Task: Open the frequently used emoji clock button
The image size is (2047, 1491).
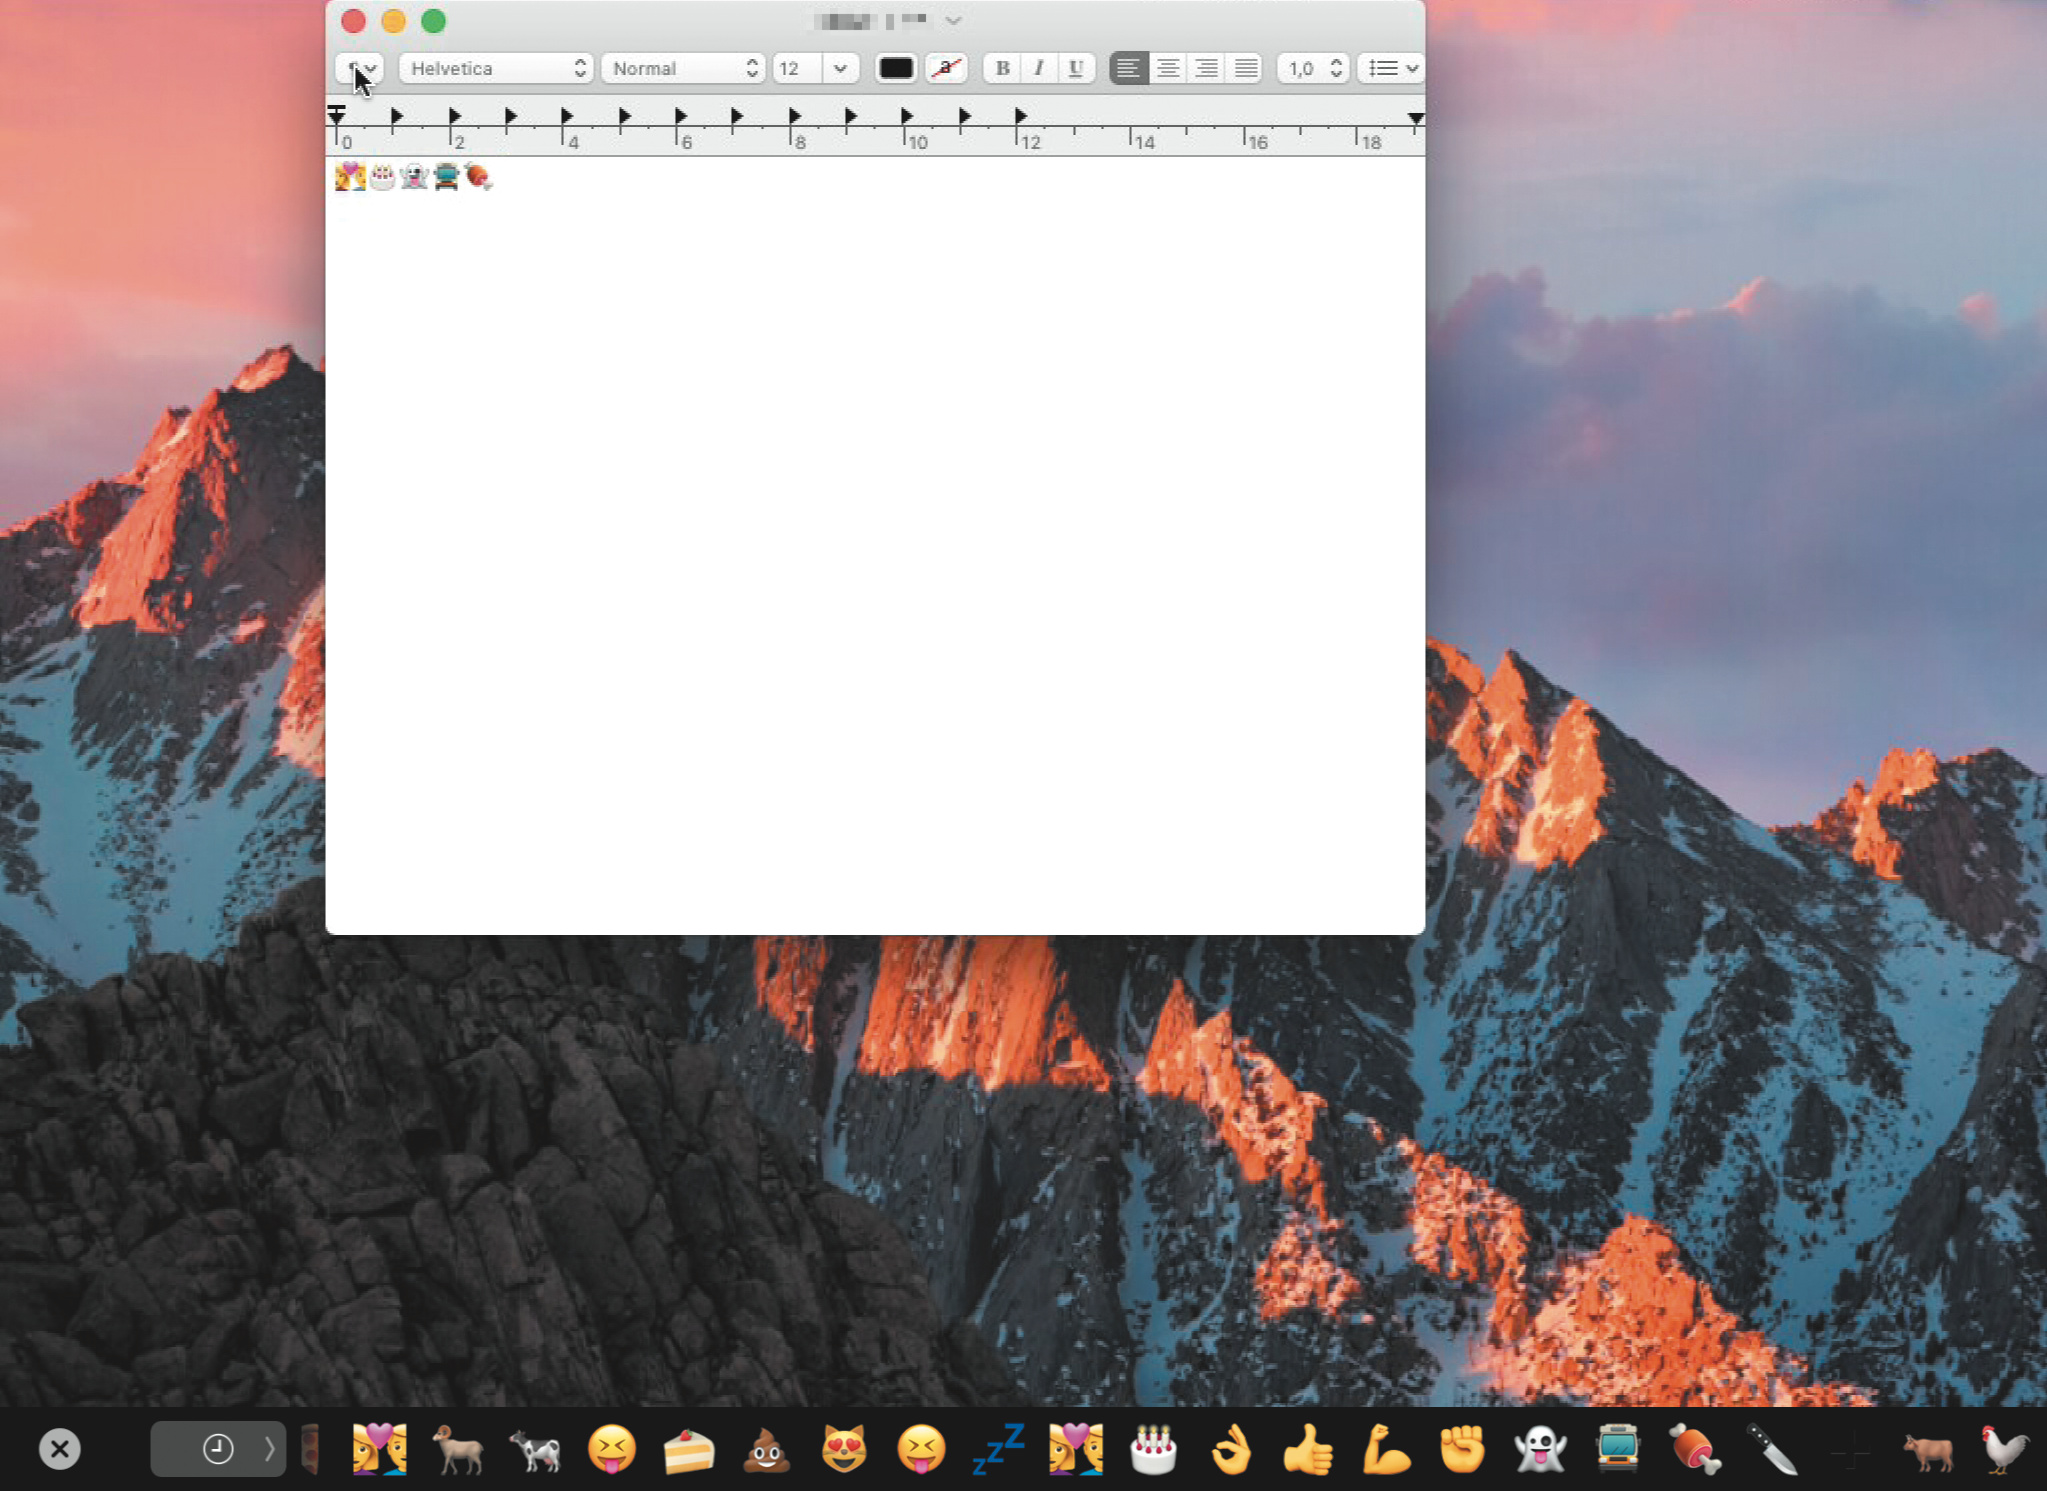Action: [x=218, y=1449]
